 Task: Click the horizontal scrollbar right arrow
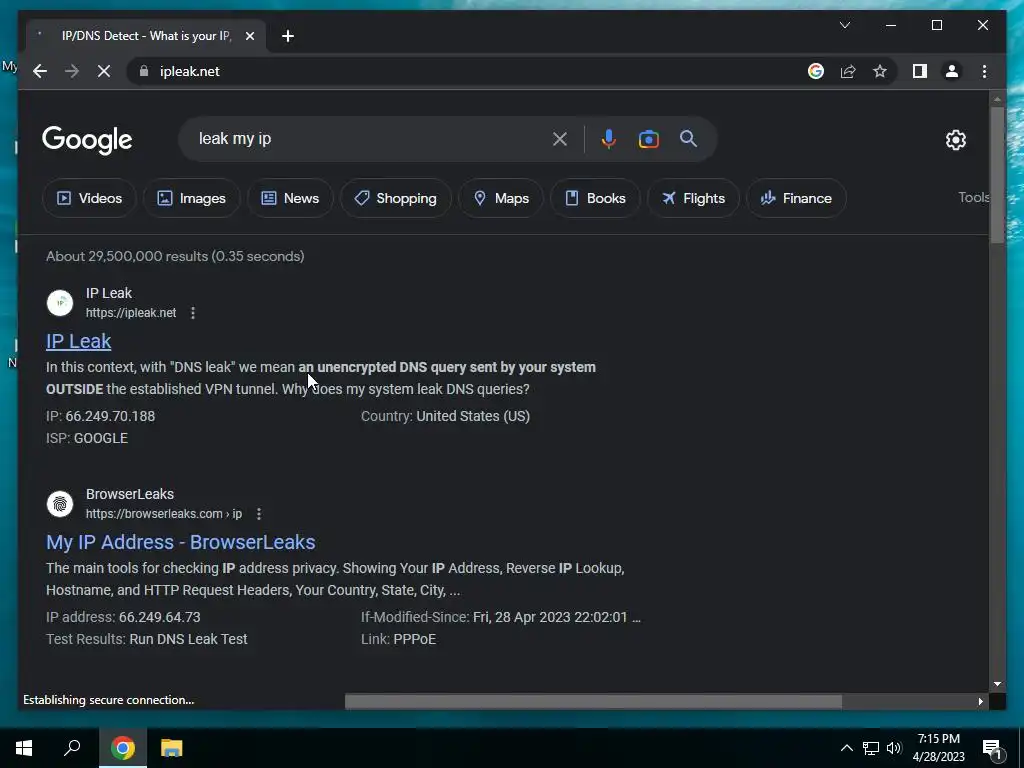(980, 701)
